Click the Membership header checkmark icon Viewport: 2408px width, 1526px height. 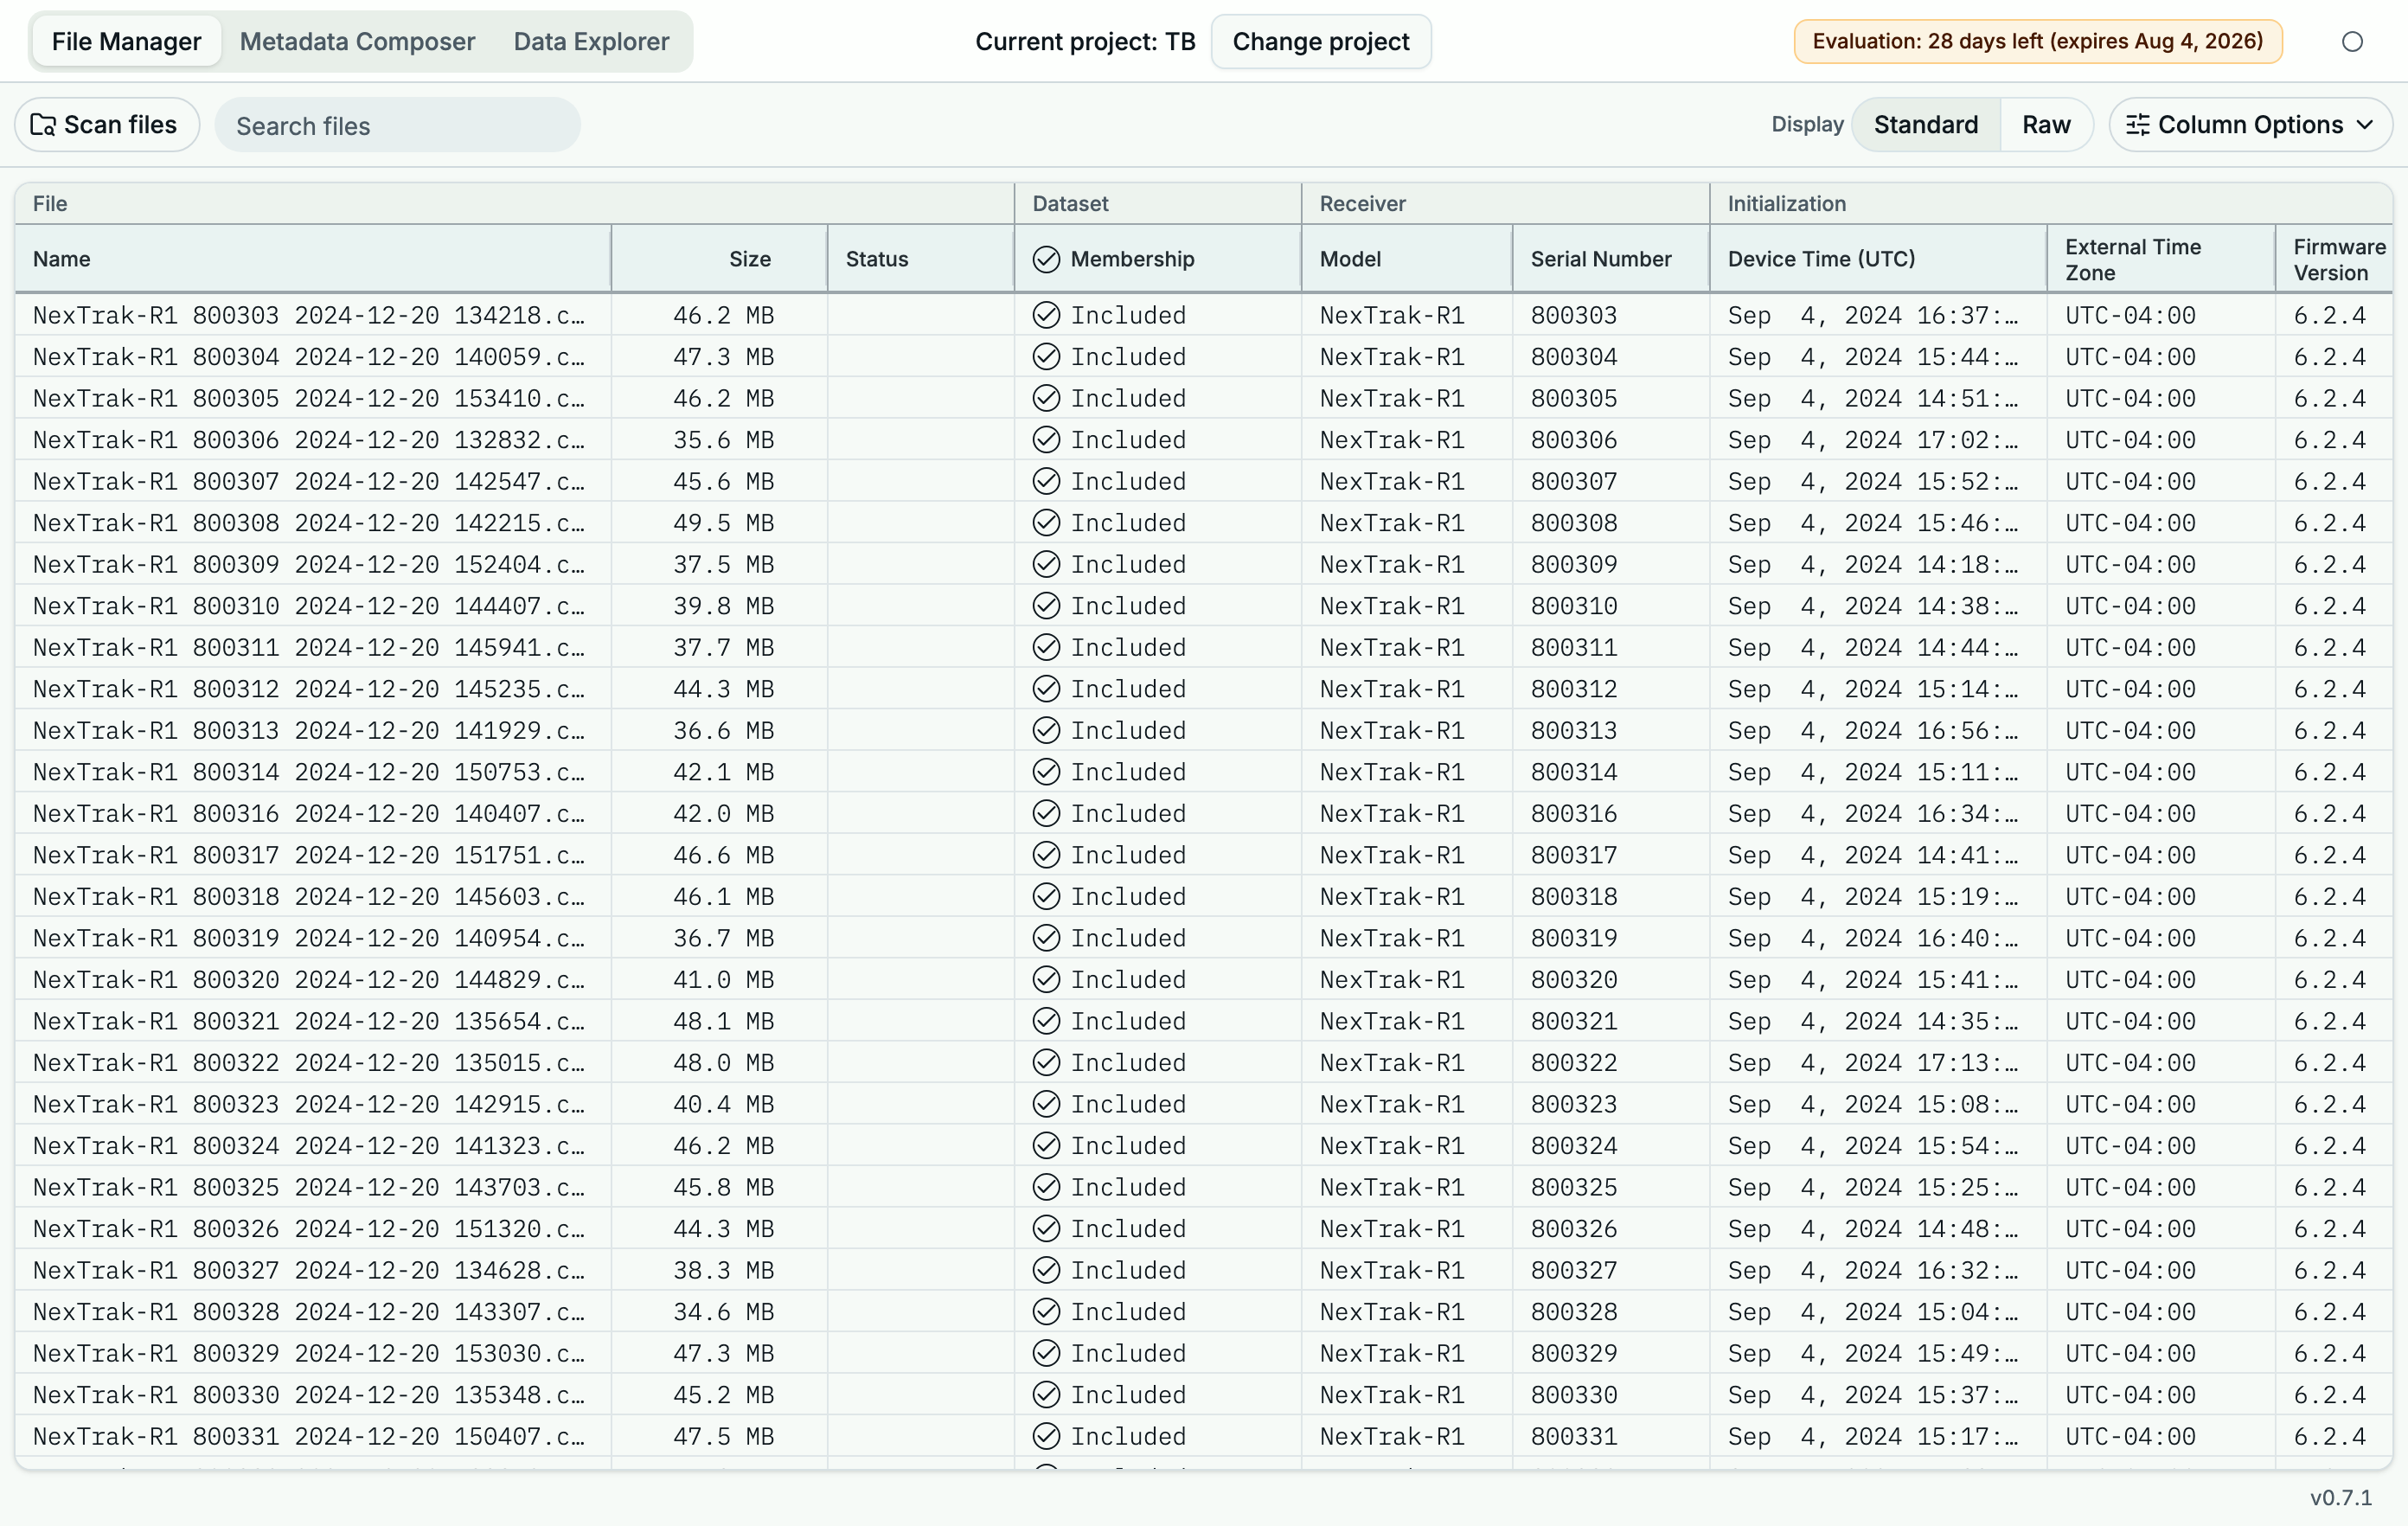pos(1046,259)
